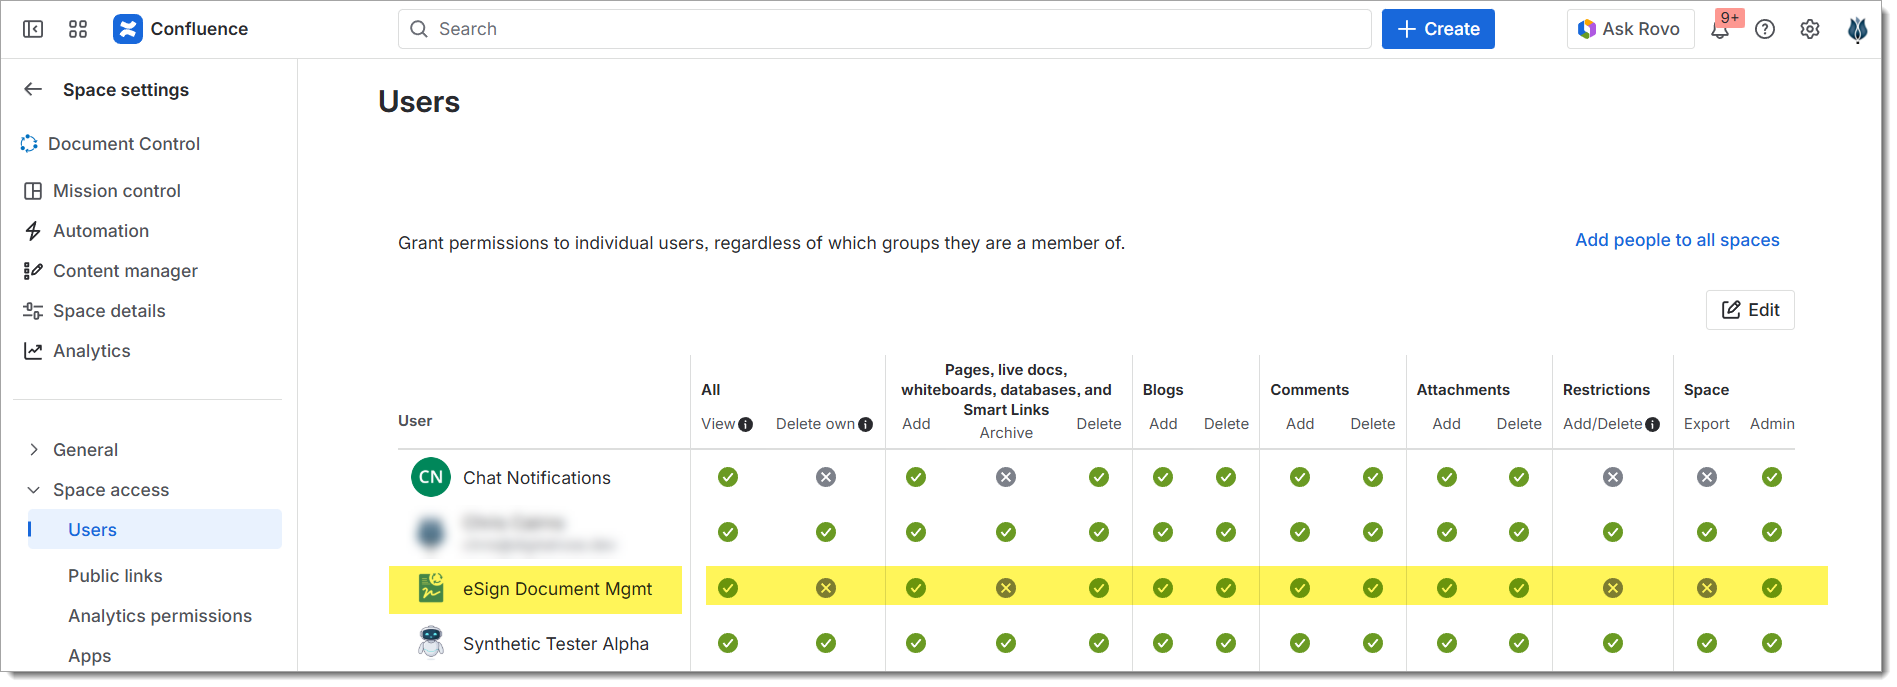The width and height of the screenshot is (1897, 687).
Task: Select Public links in the sidebar
Action: tap(115, 576)
